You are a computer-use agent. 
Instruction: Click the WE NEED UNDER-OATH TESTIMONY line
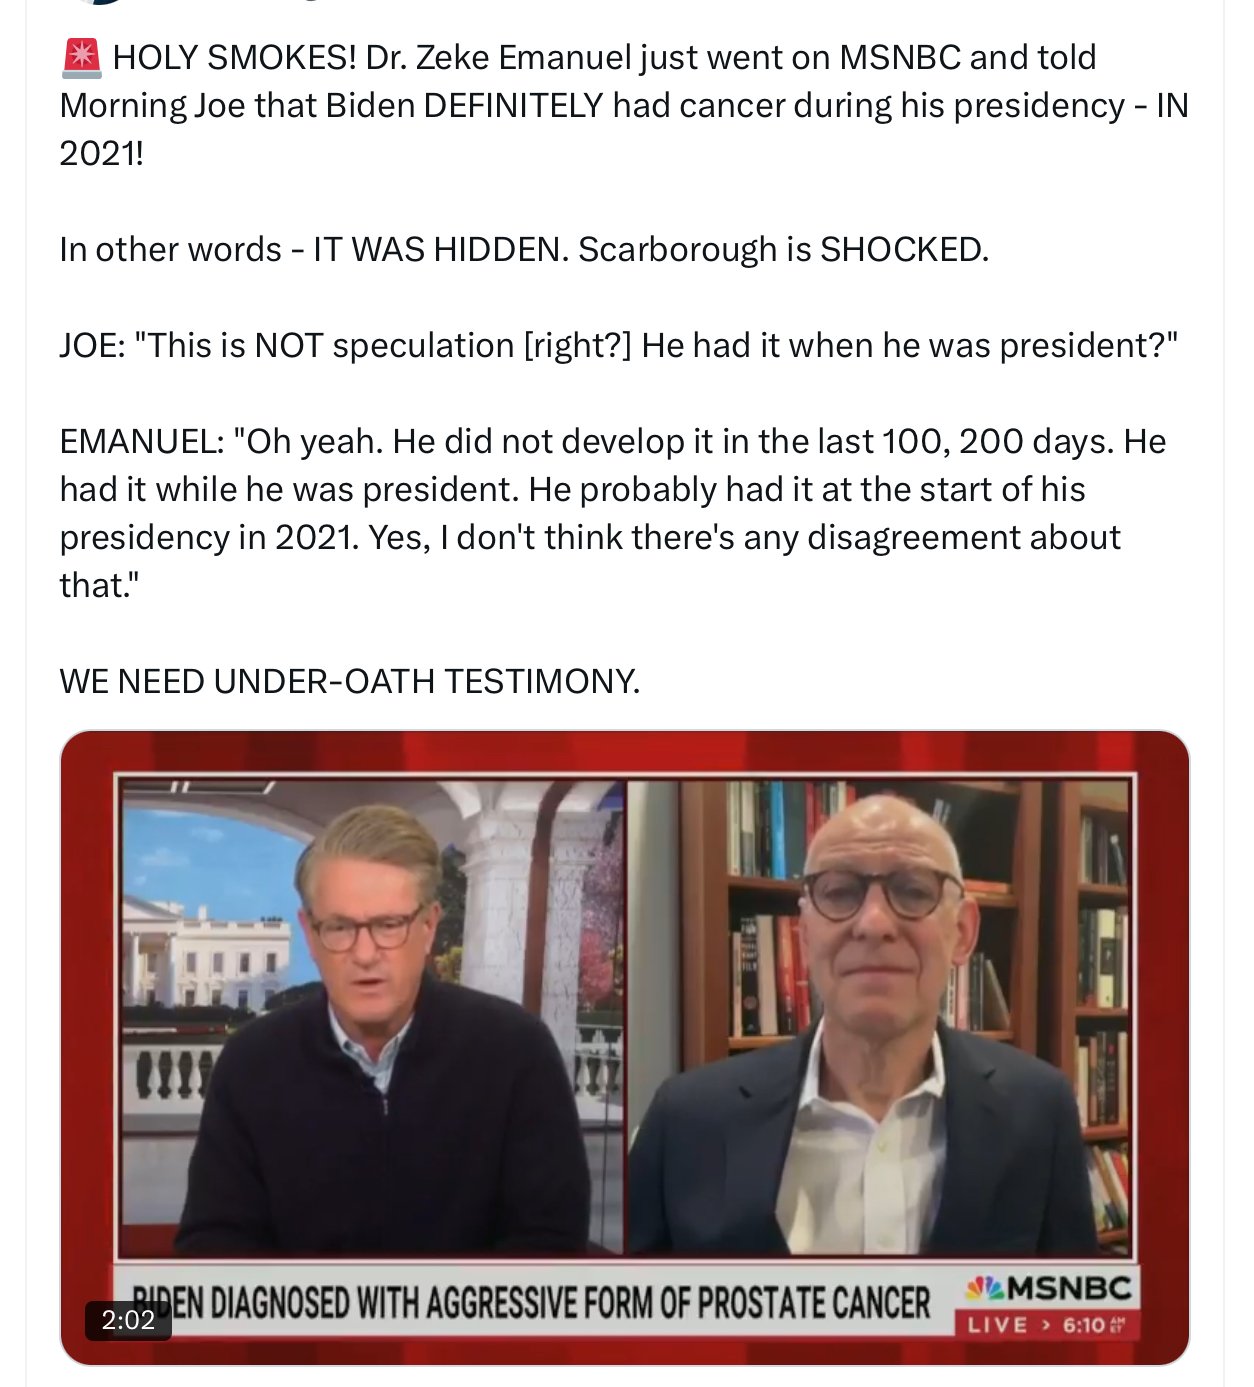click(349, 682)
